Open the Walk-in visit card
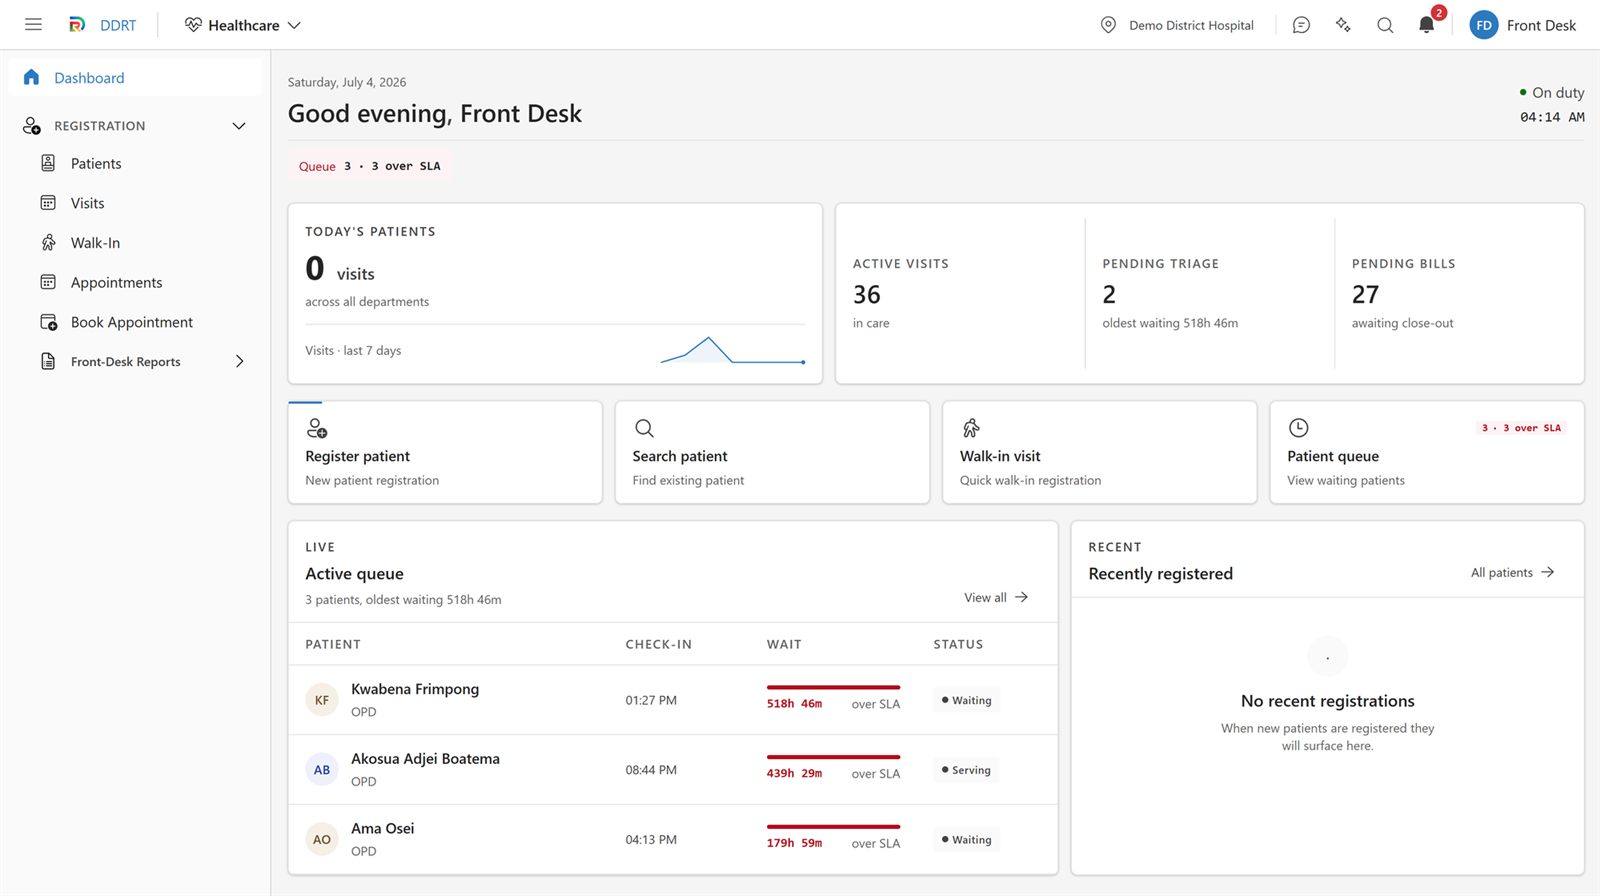 pos(1100,453)
